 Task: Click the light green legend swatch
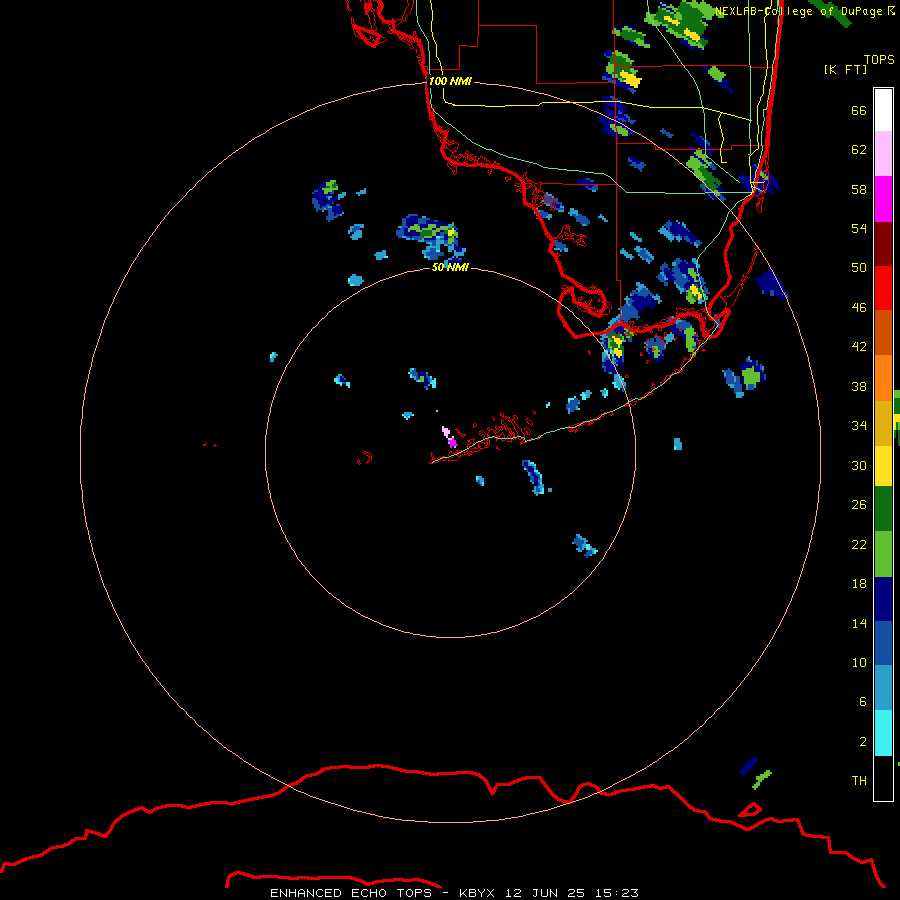tap(883, 554)
